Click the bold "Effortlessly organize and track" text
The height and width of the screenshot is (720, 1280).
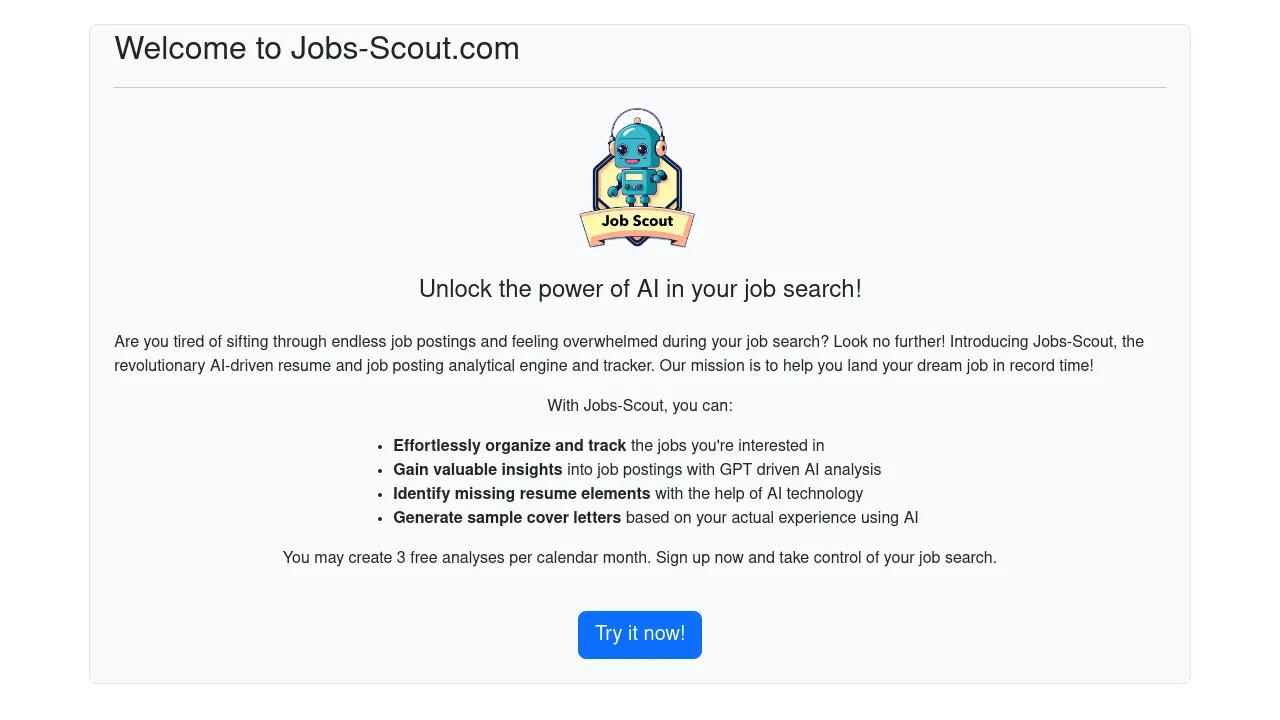509,446
